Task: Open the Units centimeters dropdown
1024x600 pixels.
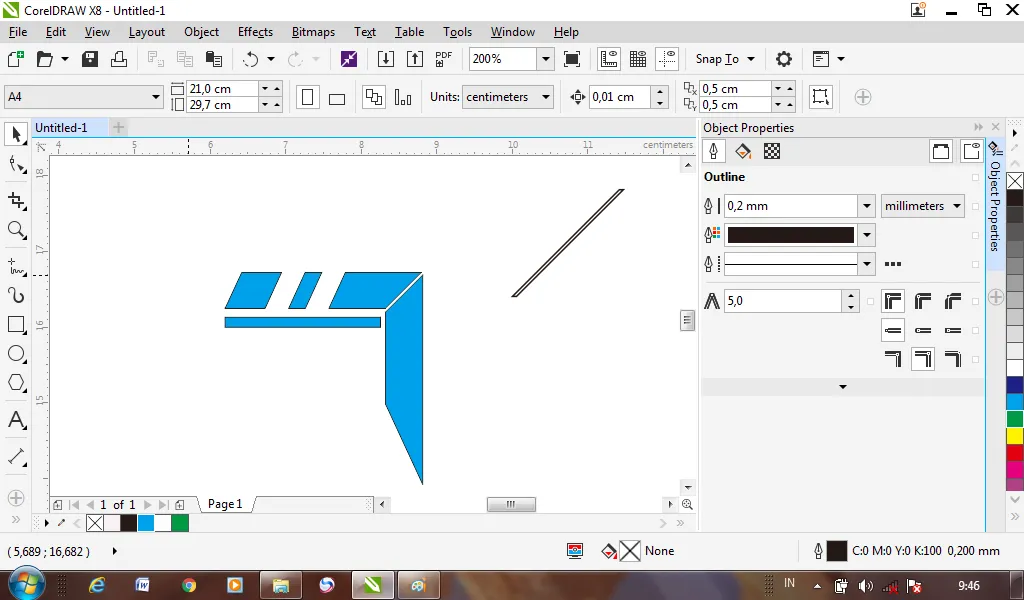Action: 546,97
